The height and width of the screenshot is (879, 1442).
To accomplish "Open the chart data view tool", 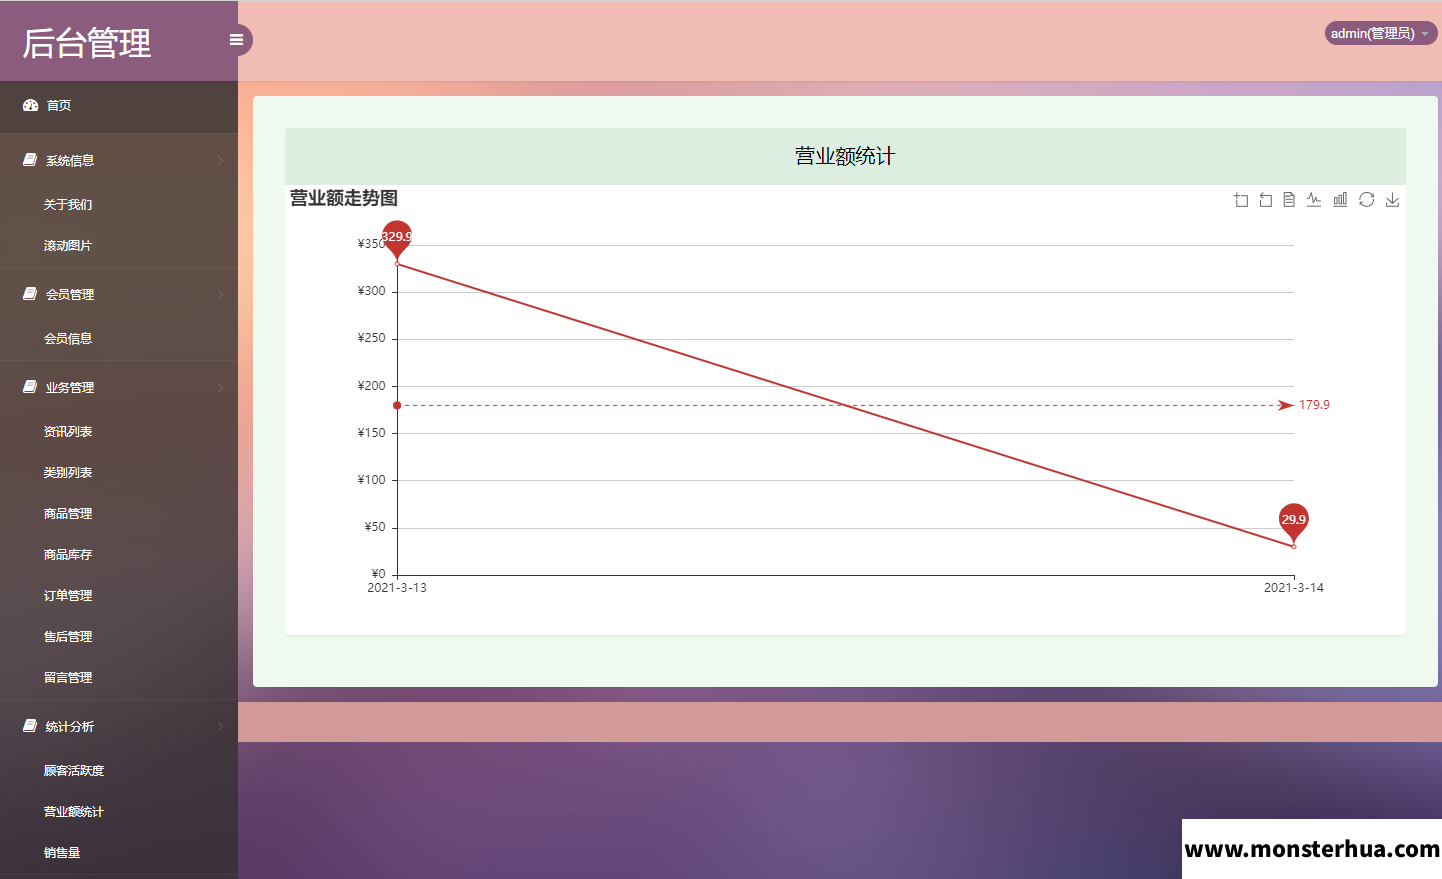I will [1289, 200].
